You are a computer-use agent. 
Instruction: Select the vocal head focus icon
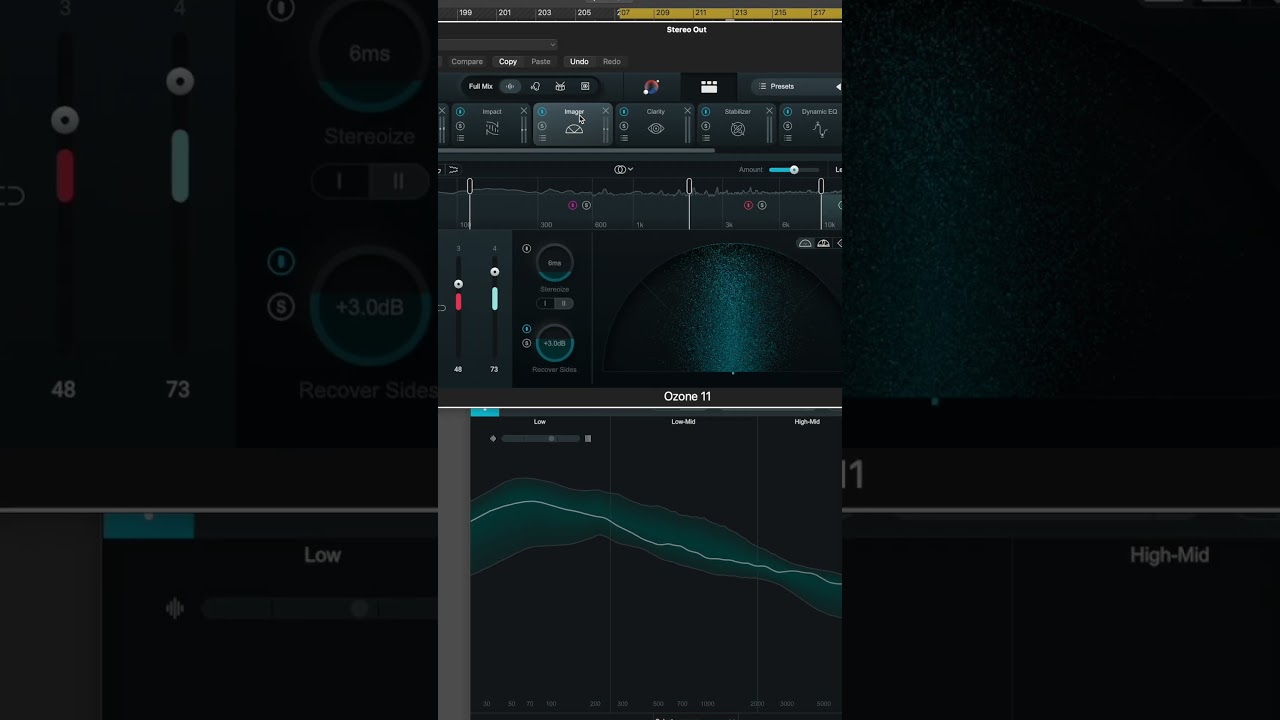click(x=535, y=86)
